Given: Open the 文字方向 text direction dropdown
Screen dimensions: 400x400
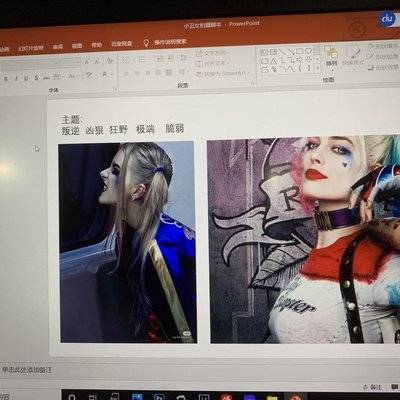Looking at the screenshot, I should click(x=212, y=53).
